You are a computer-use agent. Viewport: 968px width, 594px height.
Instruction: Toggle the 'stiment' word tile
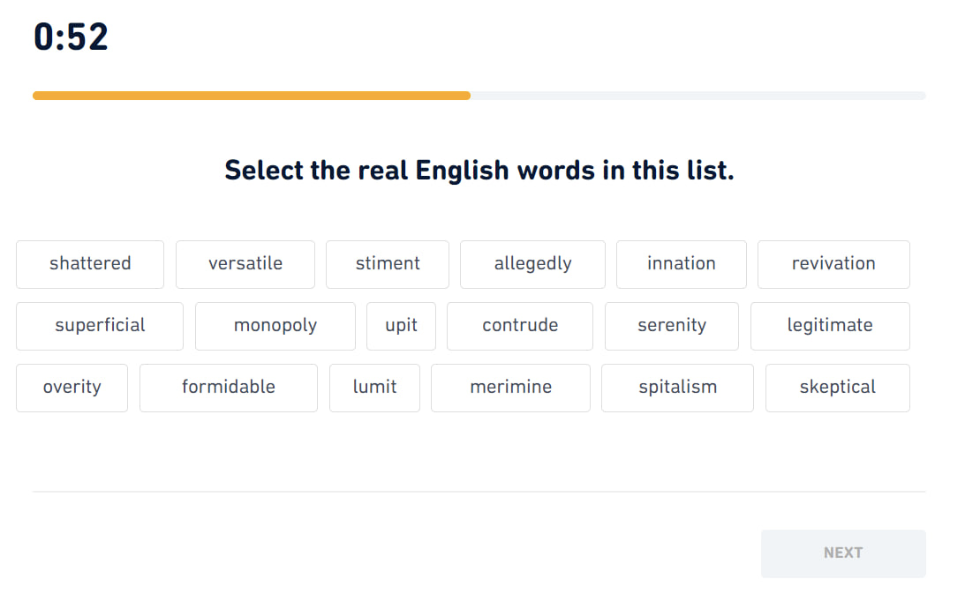pos(388,264)
